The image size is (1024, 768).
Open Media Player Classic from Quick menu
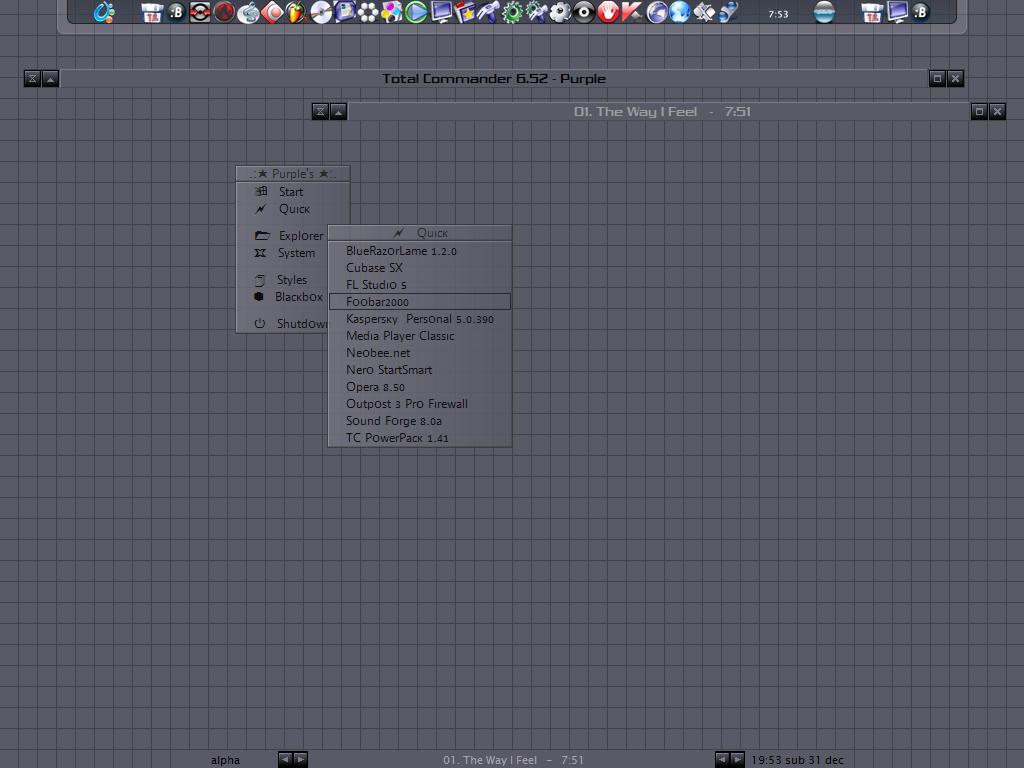(420, 336)
